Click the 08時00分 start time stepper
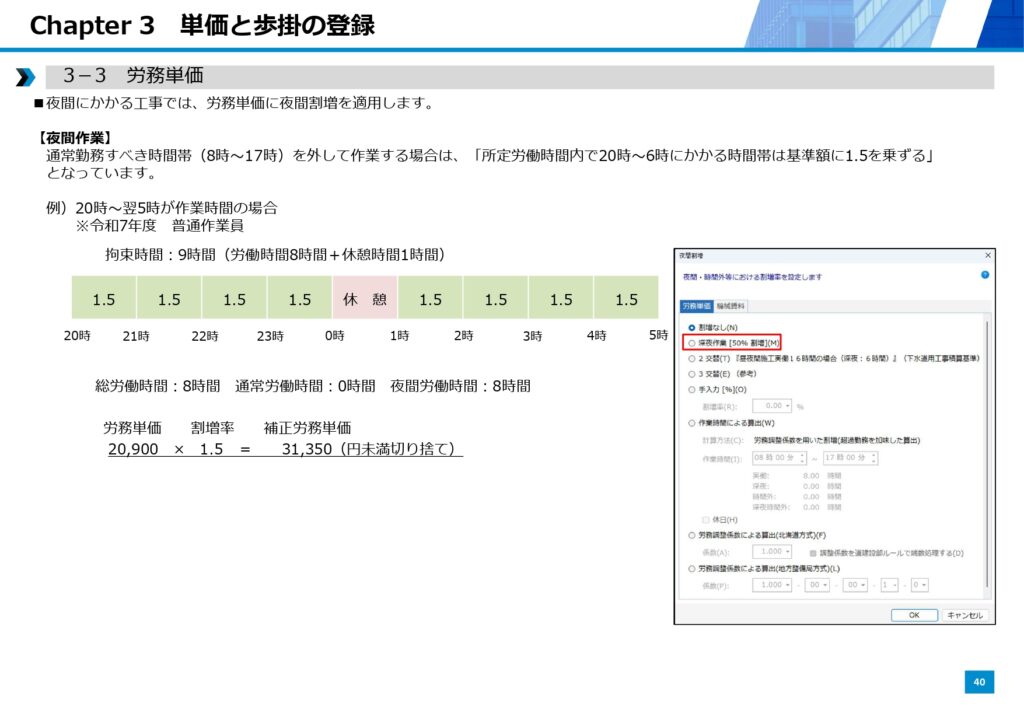Screen dimensions: 1024x724 tap(801, 458)
